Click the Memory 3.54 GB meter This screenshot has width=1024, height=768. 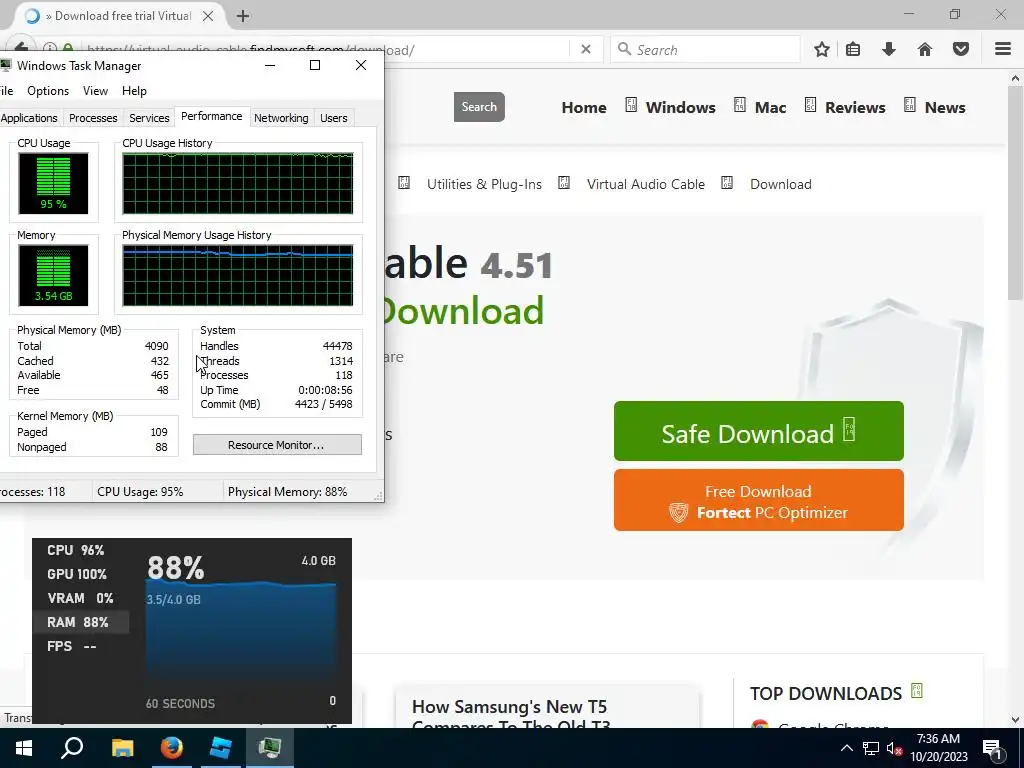click(53, 275)
